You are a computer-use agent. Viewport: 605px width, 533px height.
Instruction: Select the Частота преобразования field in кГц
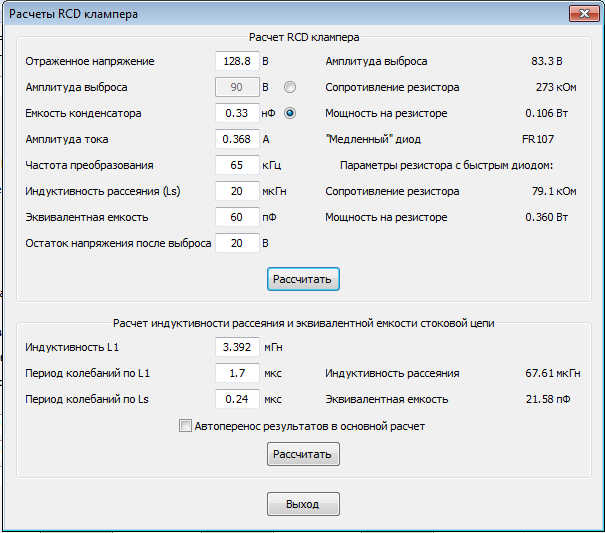pos(237,165)
